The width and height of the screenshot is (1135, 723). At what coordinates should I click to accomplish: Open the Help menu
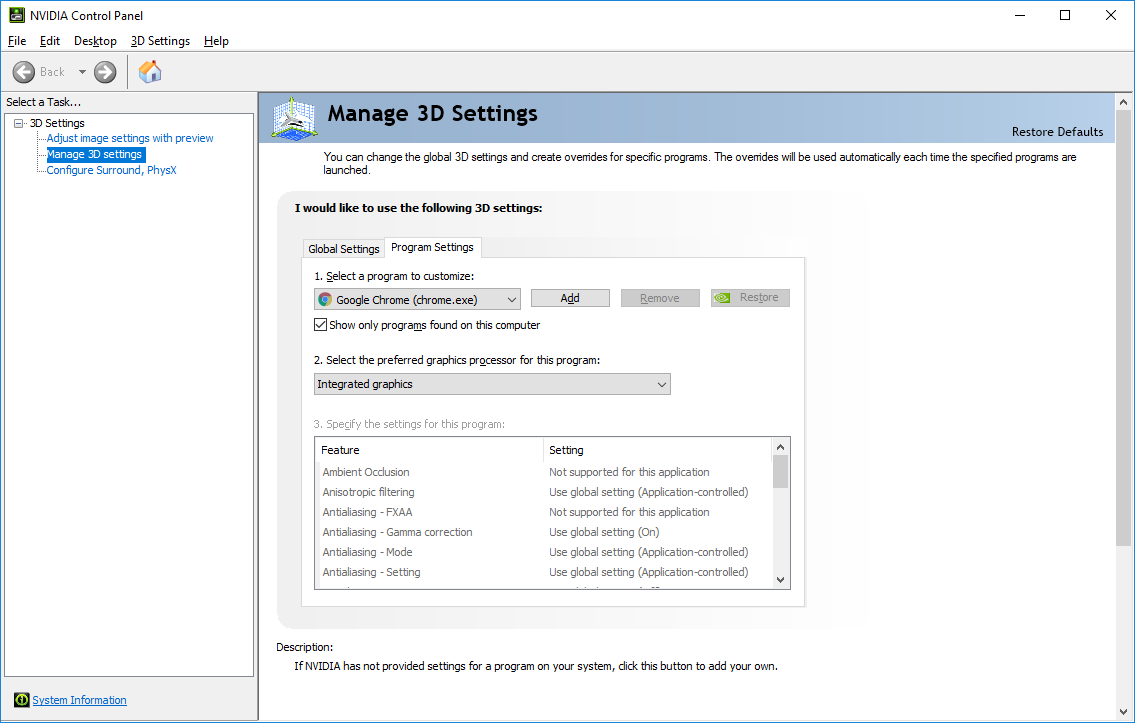coord(216,41)
